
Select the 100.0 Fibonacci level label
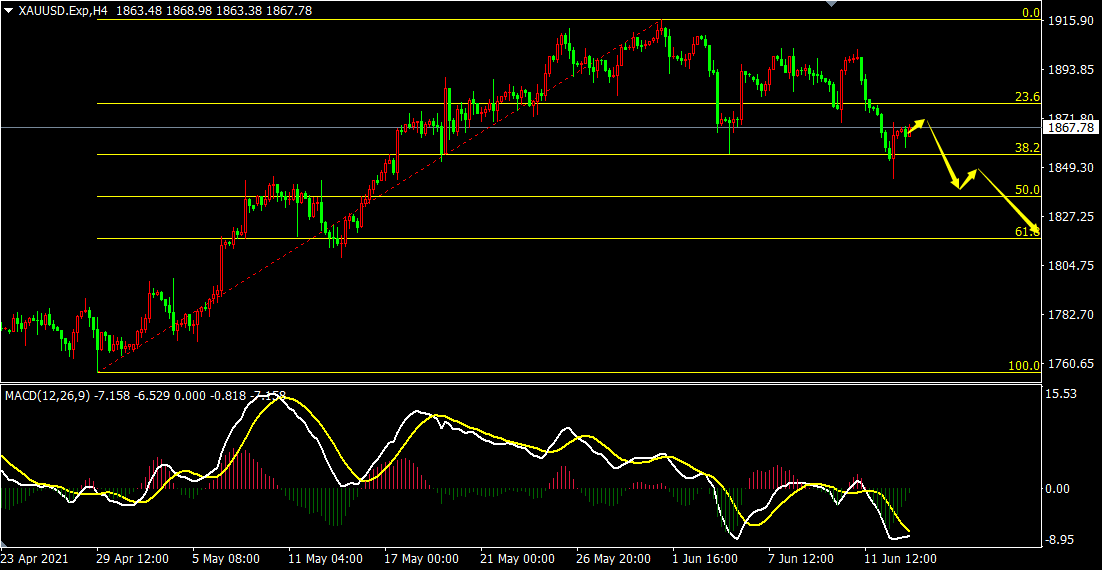[1023, 366]
